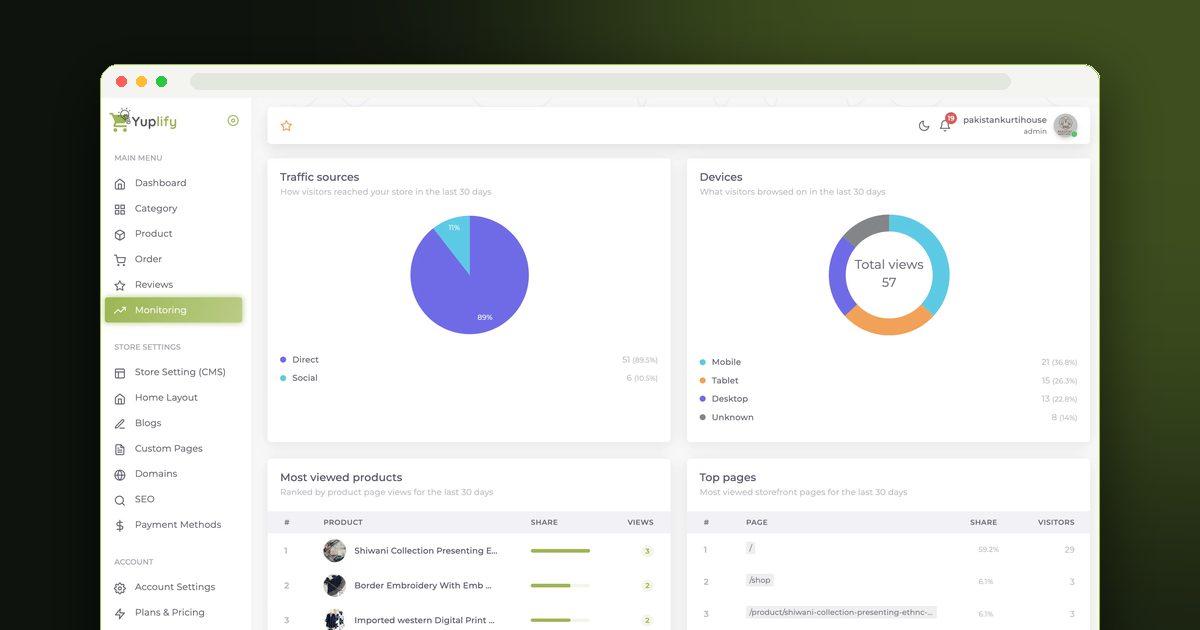Toggle the Direct legend item in Traffic sources
The width and height of the screenshot is (1200, 630).
(x=299, y=360)
